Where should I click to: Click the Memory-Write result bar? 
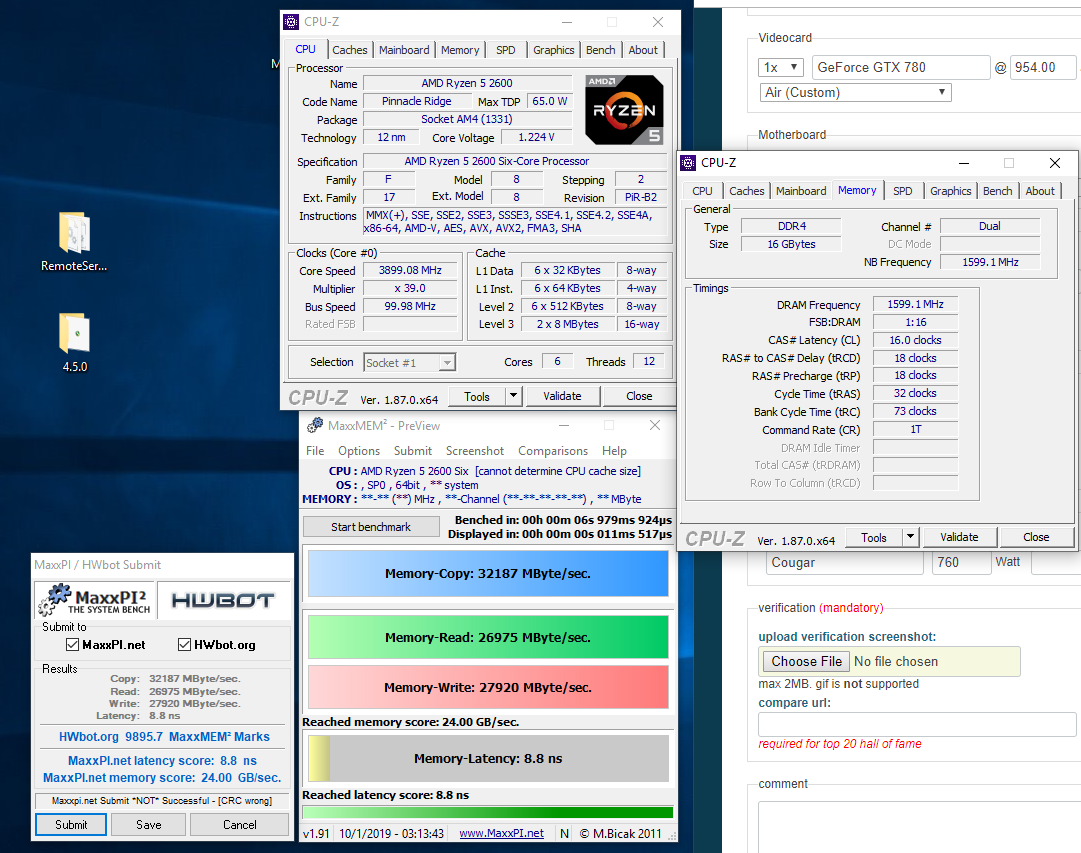pos(488,688)
